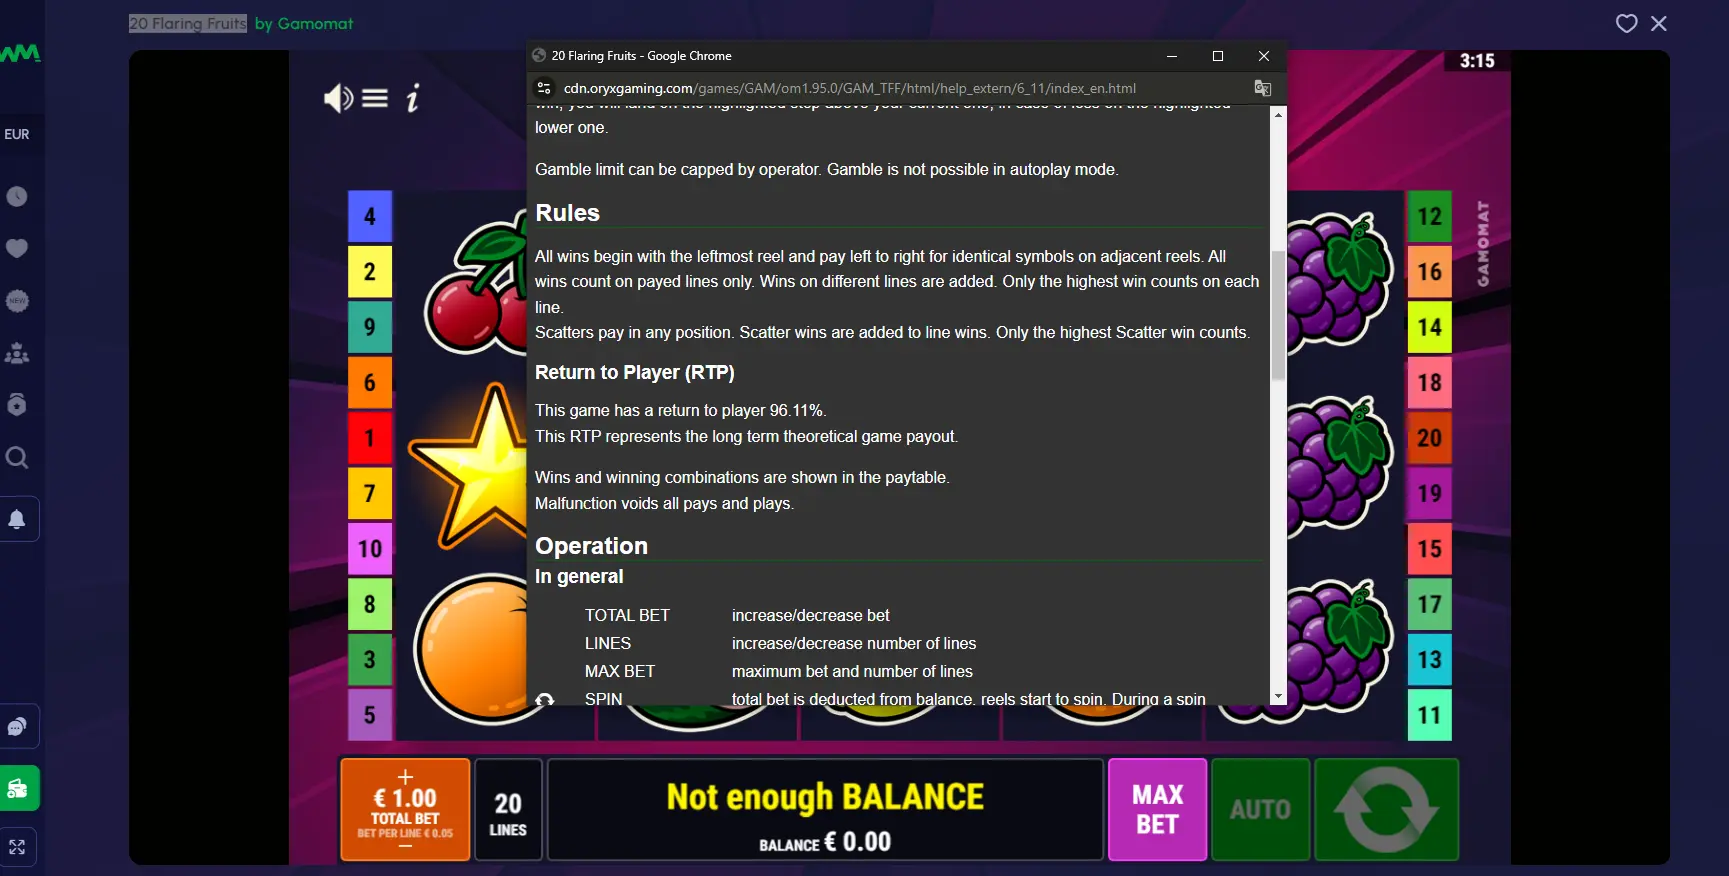Open chat support sidebar icon
1729x876 pixels.
click(17, 727)
